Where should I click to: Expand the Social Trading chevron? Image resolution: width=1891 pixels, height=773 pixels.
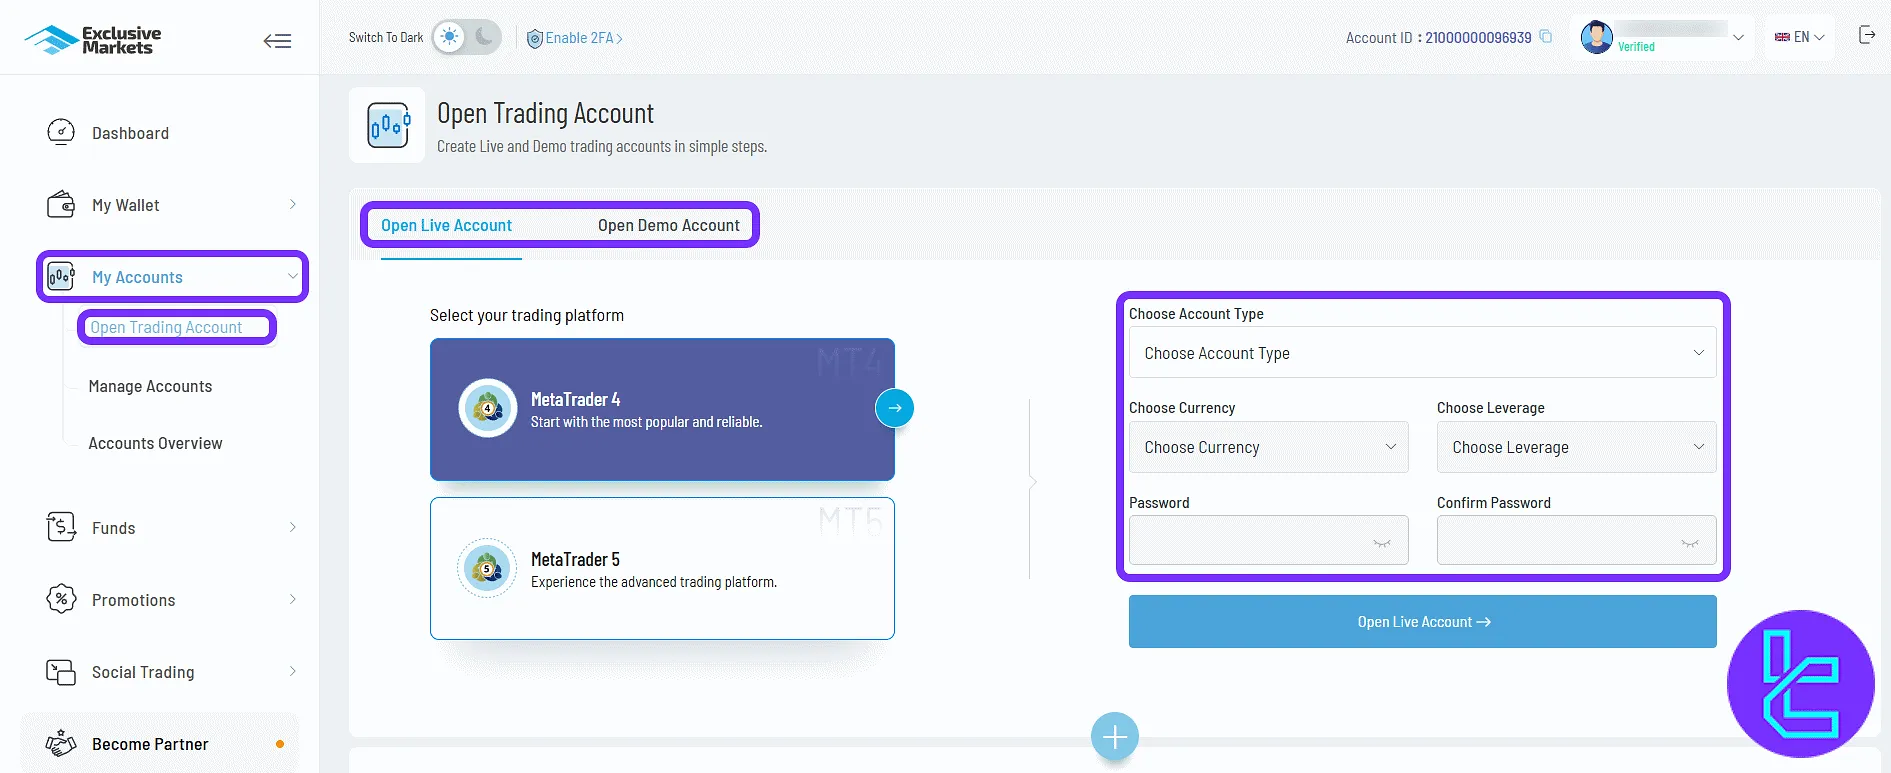(292, 671)
